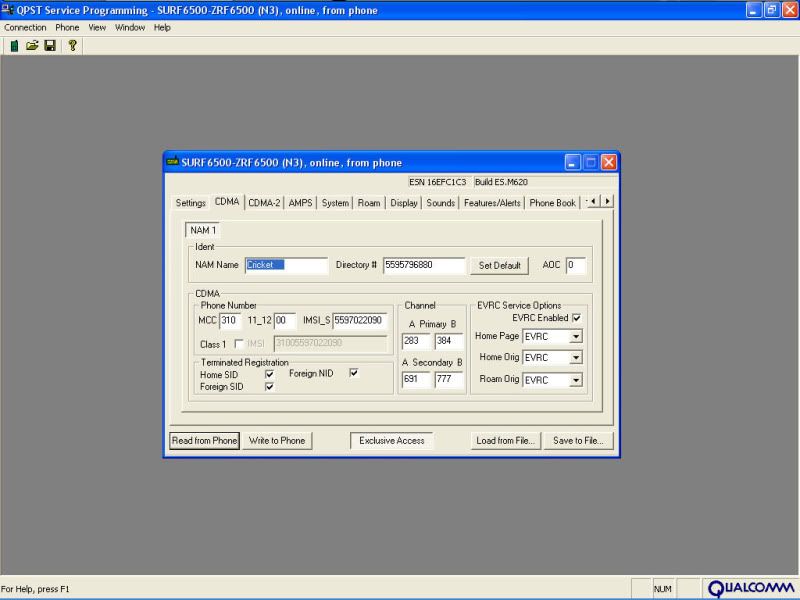
Task: Switch to the Phone Book tab
Action: (x=553, y=203)
